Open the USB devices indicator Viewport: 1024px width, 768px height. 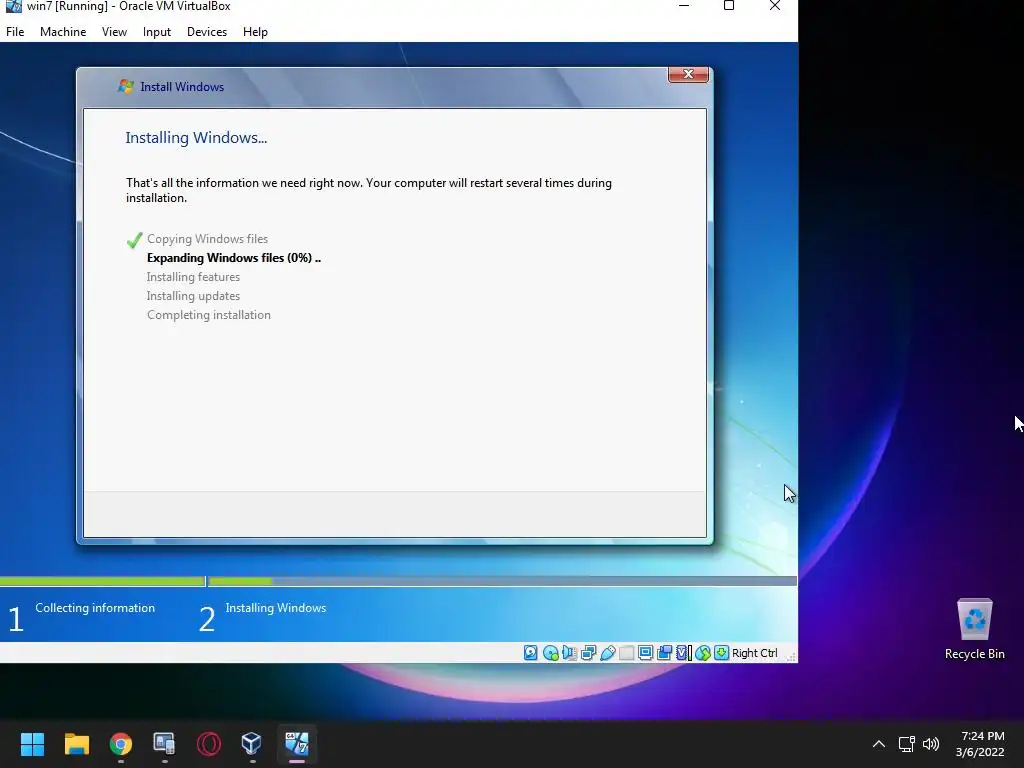tap(607, 652)
